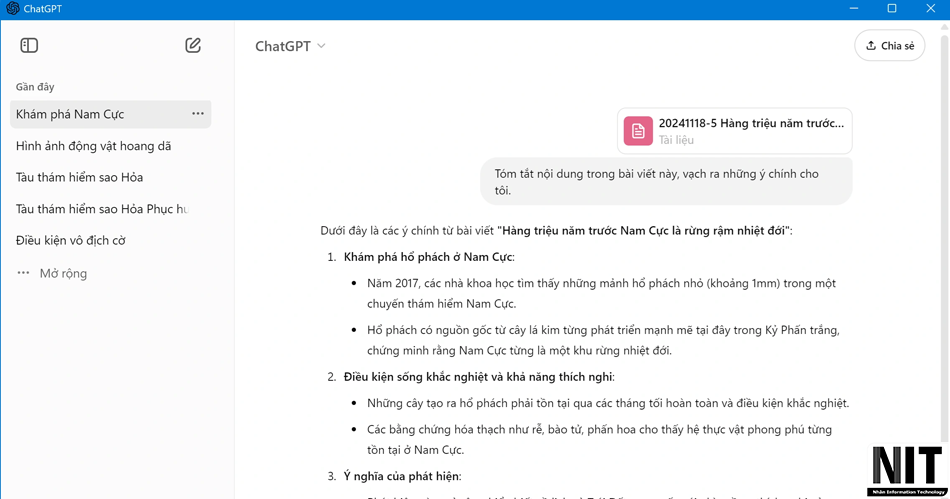Viewport: 950px width, 499px height.
Task: Click the bullet starting Năm 2017, các nhà khoa học
Action: pos(602,293)
